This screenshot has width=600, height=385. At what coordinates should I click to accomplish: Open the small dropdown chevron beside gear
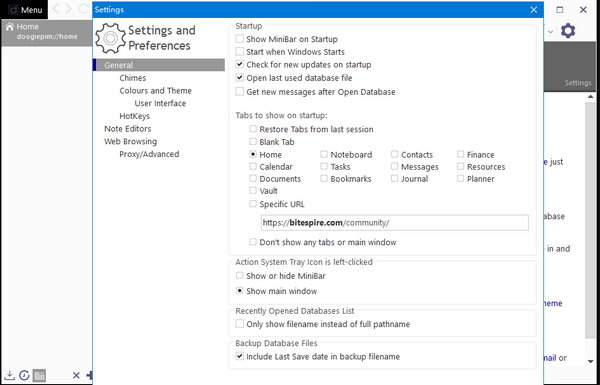coord(551,32)
